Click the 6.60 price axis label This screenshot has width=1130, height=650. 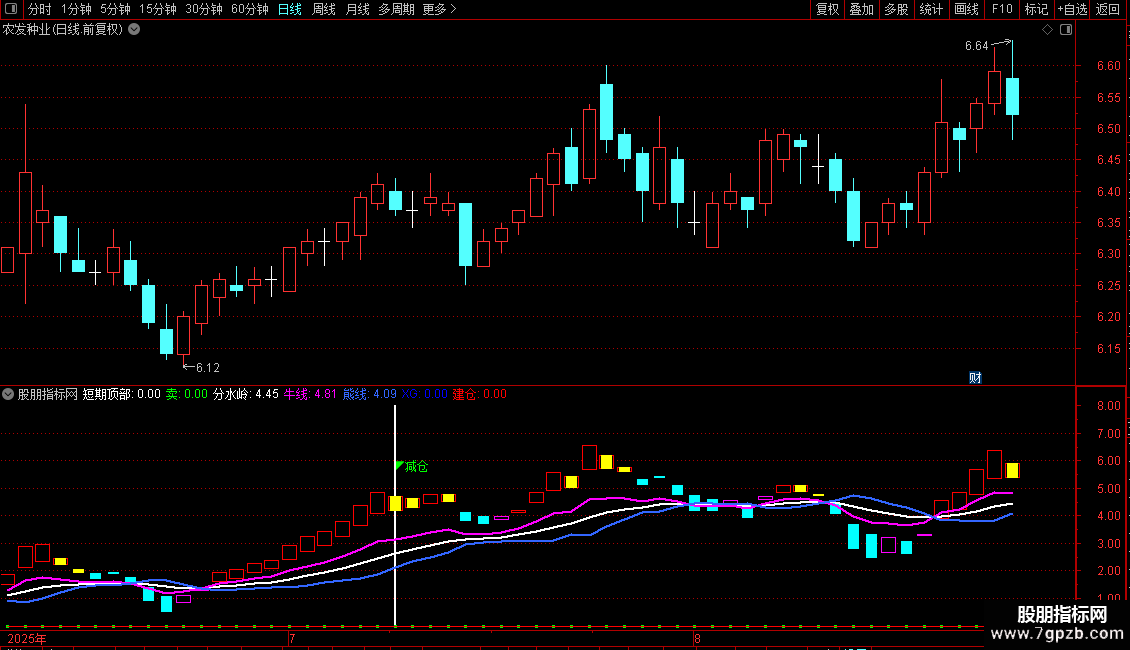point(1108,66)
